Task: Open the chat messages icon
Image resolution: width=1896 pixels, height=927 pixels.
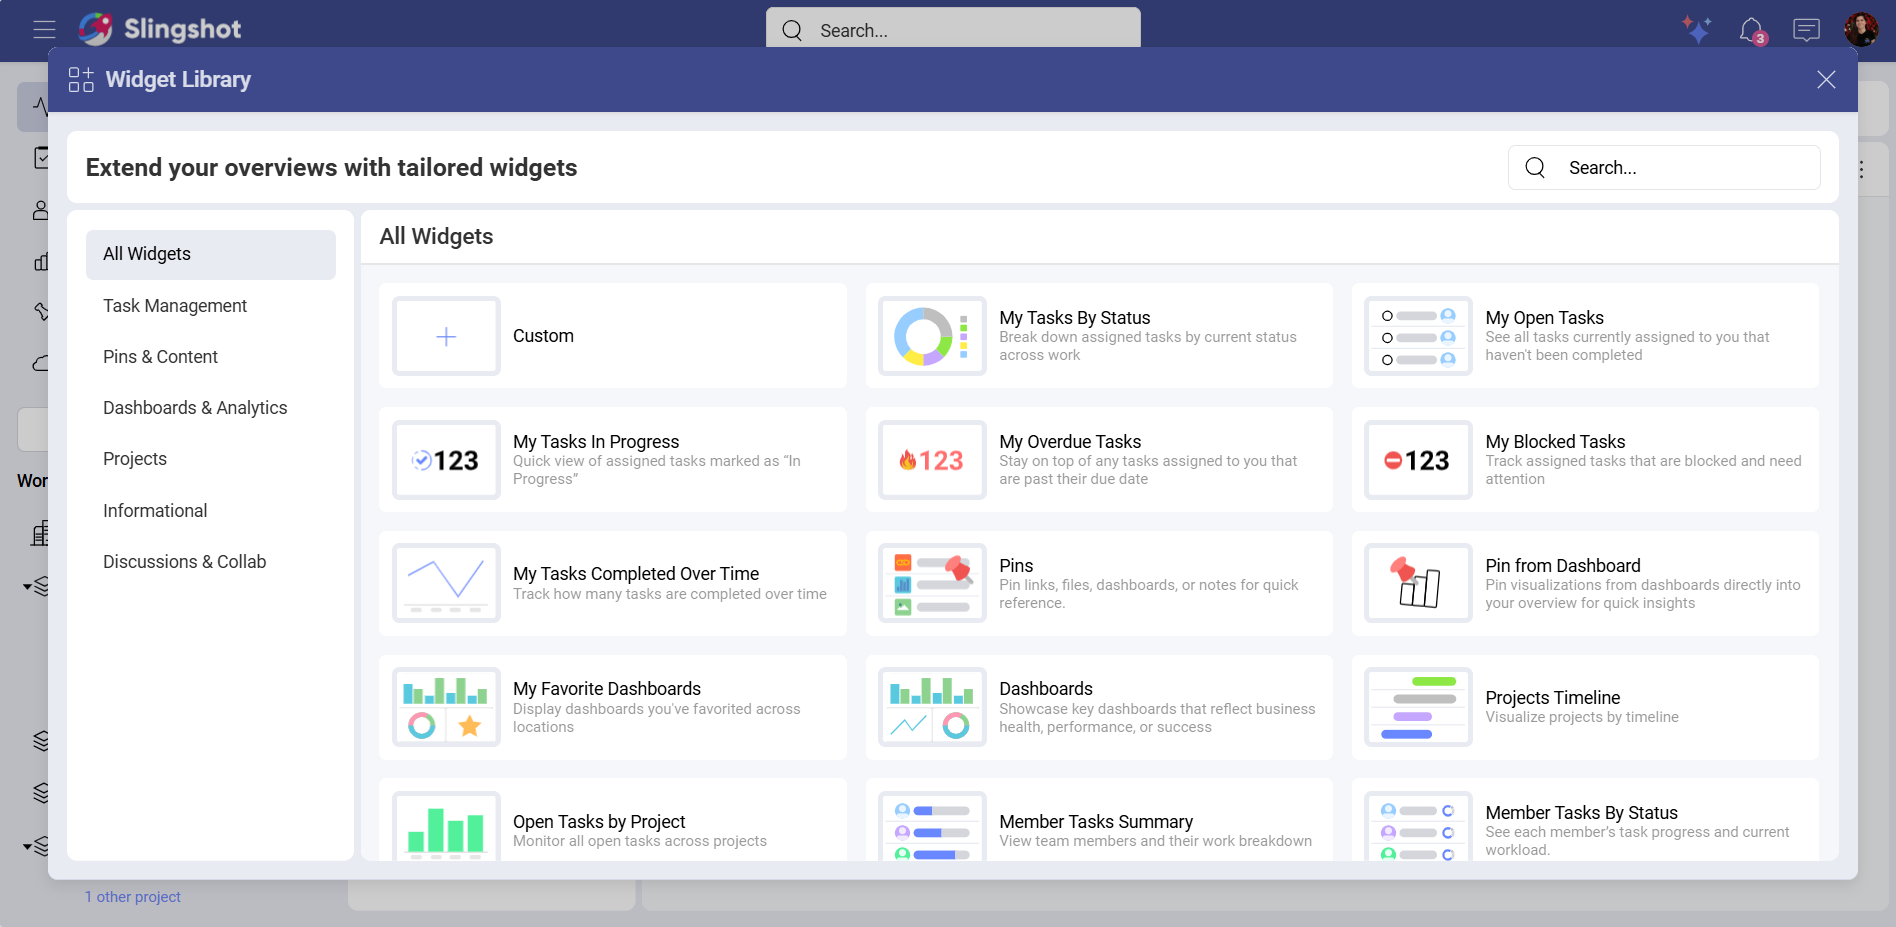Action: click(1806, 30)
